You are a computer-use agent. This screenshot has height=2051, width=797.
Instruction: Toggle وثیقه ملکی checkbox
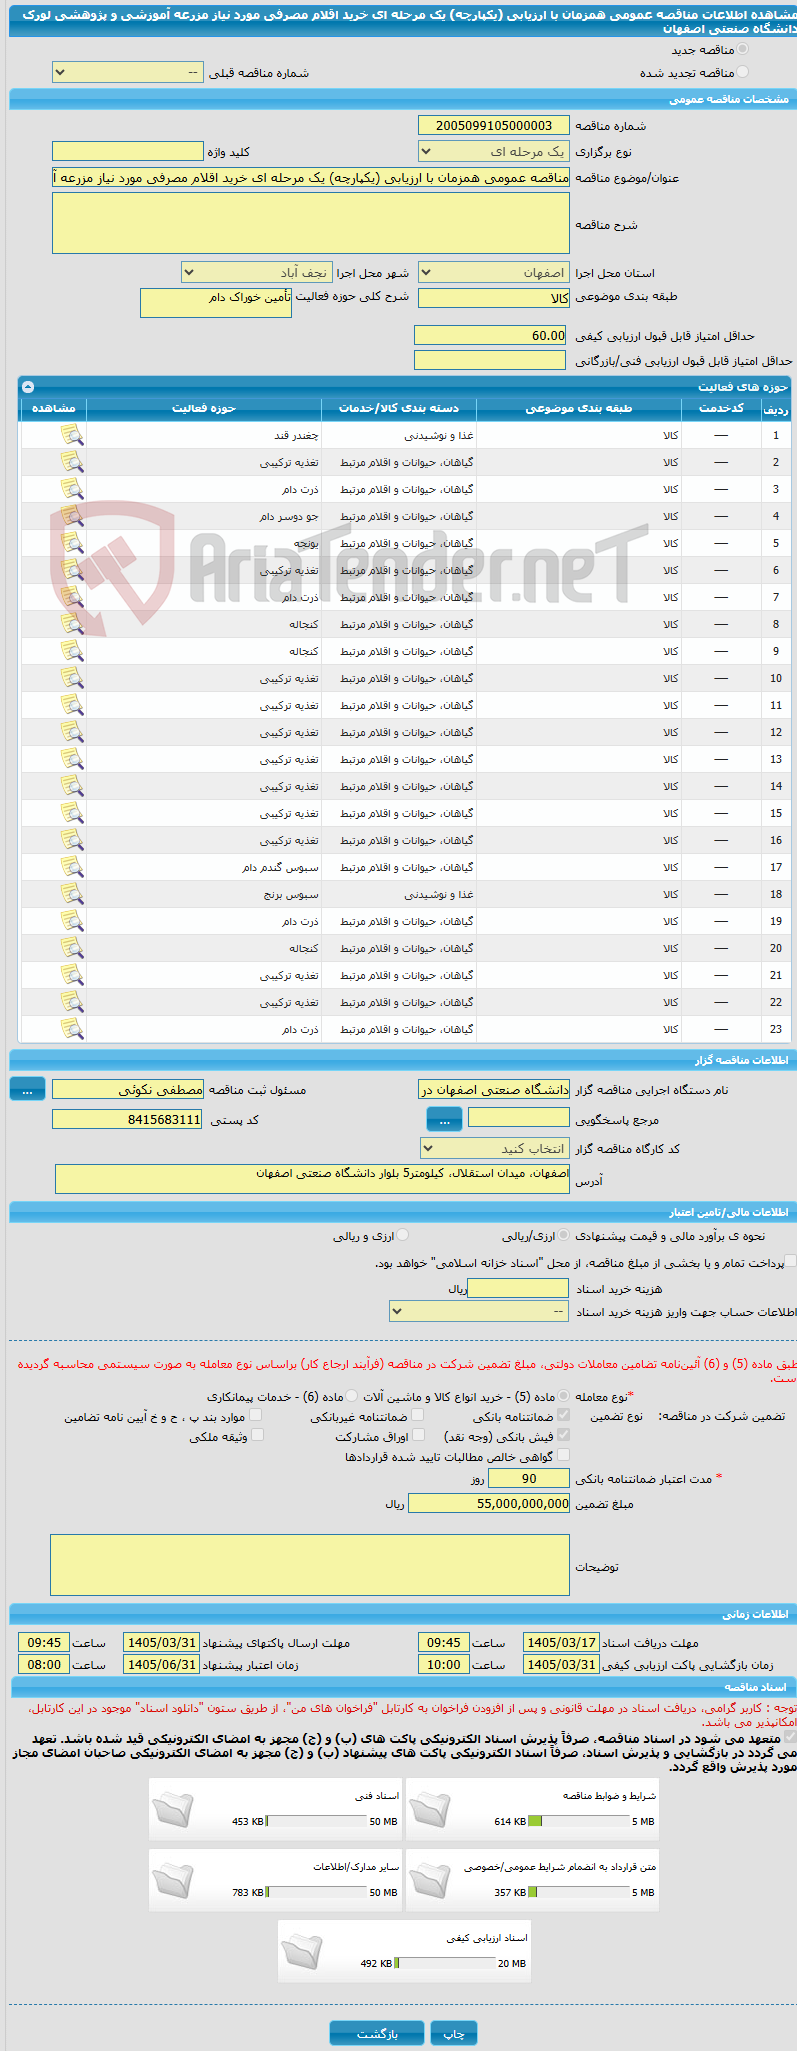tap(257, 1435)
